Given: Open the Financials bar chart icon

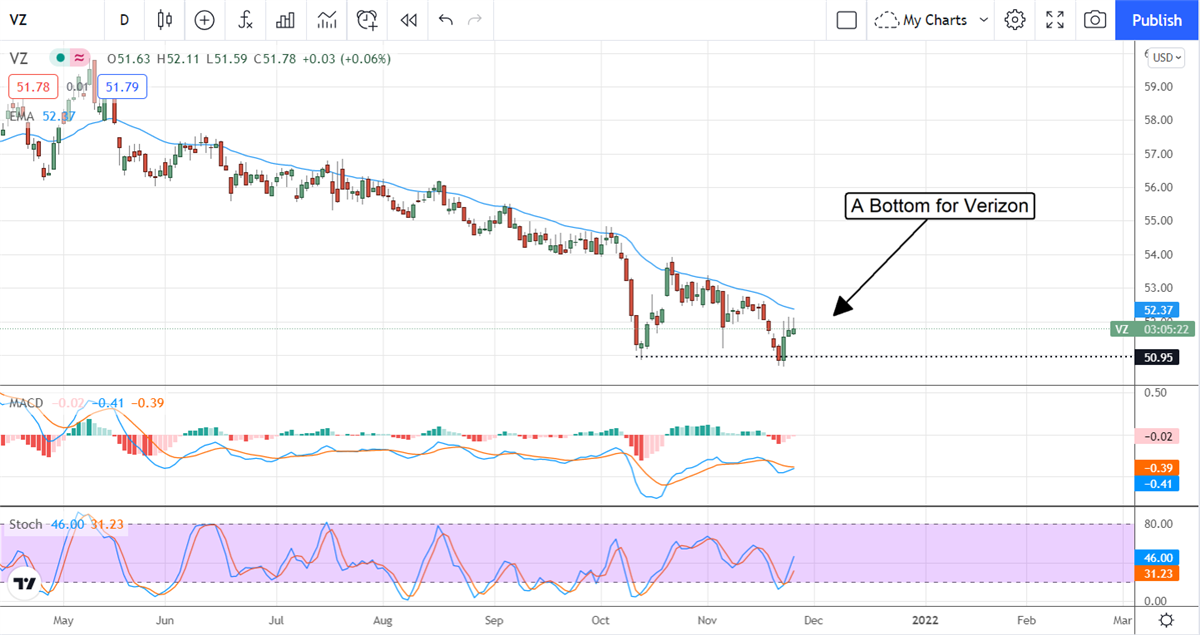Looking at the screenshot, I should pyautogui.click(x=286, y=20).
